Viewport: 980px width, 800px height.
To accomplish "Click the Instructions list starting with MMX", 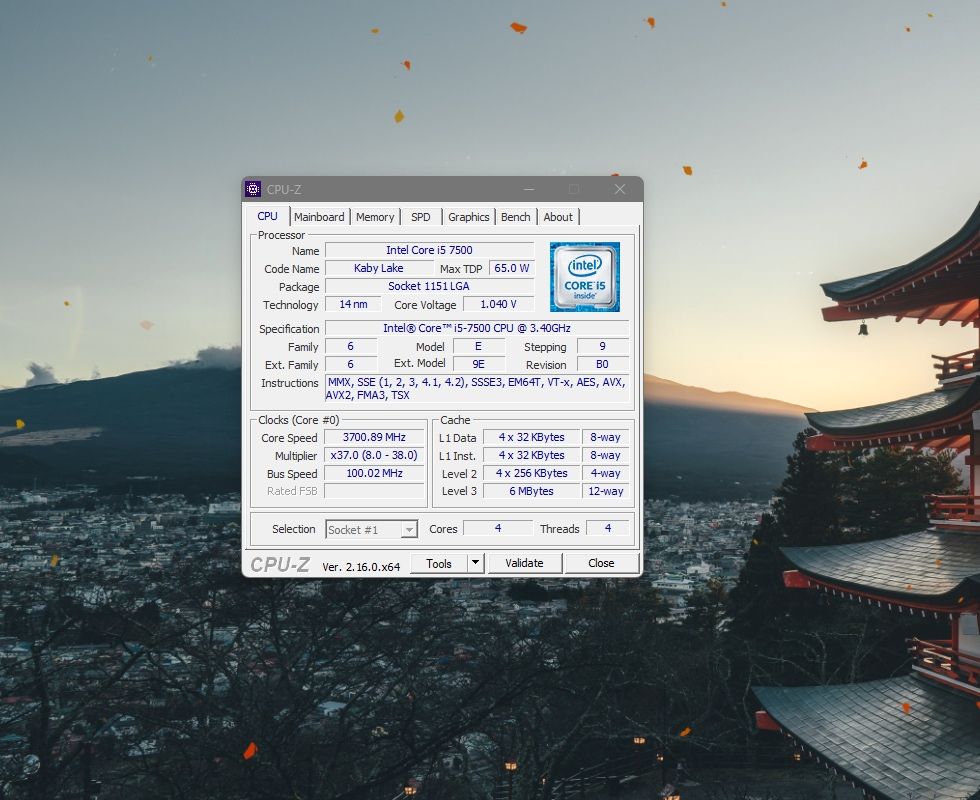I will point(476,388).
